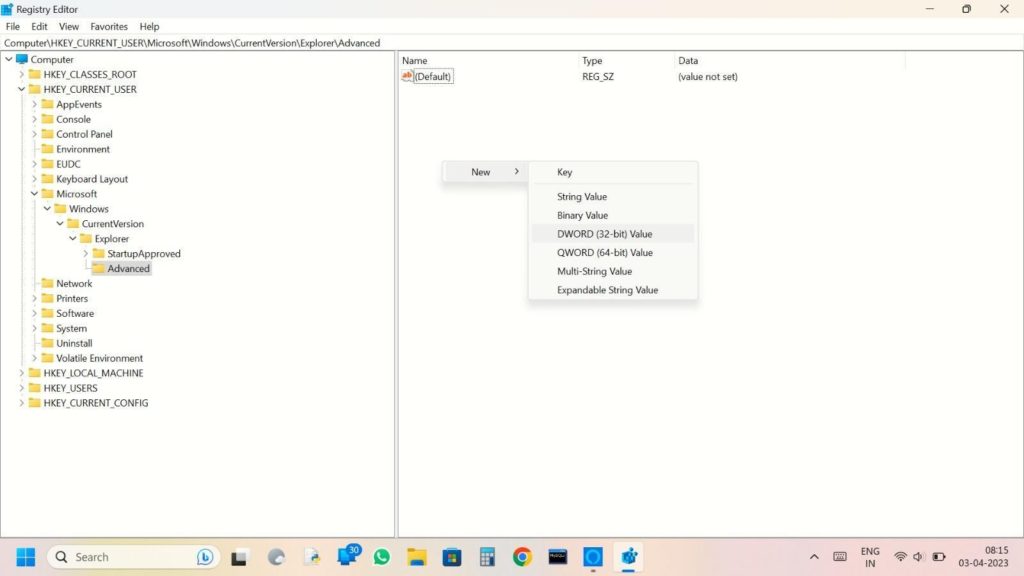Screen dimensions: 1024x576
Task: Click the Registry Editor title bar icon
Action: [x=7, y=9]
